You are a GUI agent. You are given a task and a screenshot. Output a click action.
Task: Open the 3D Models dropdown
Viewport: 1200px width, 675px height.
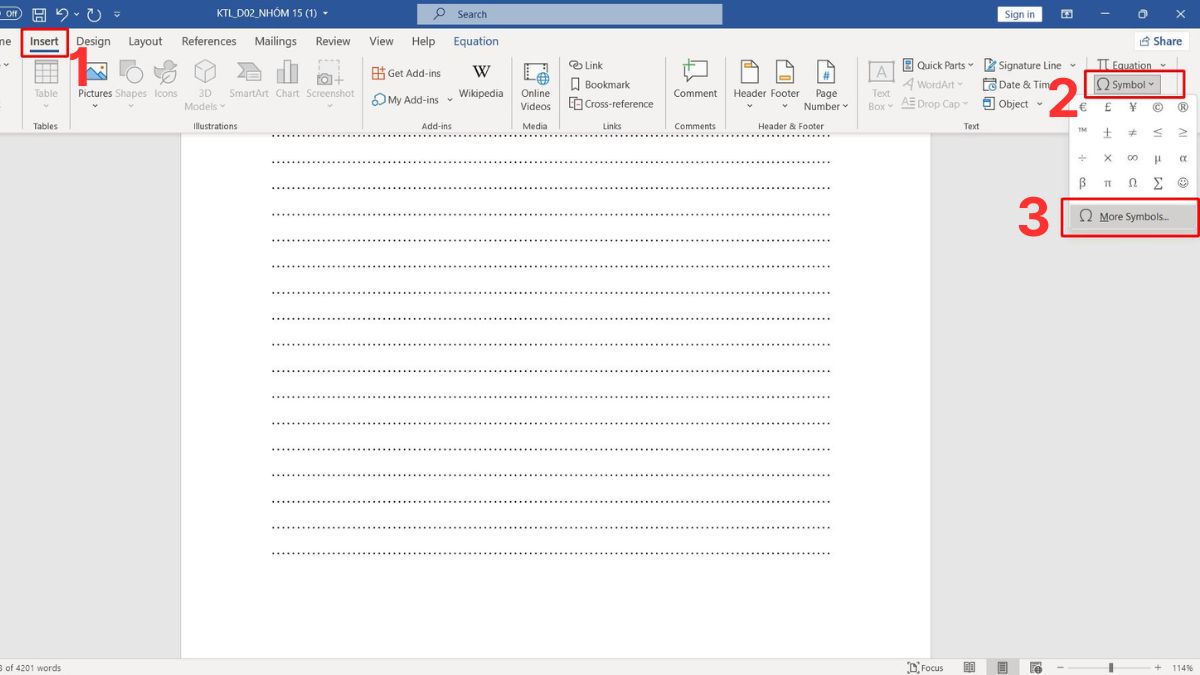[205, 85]
